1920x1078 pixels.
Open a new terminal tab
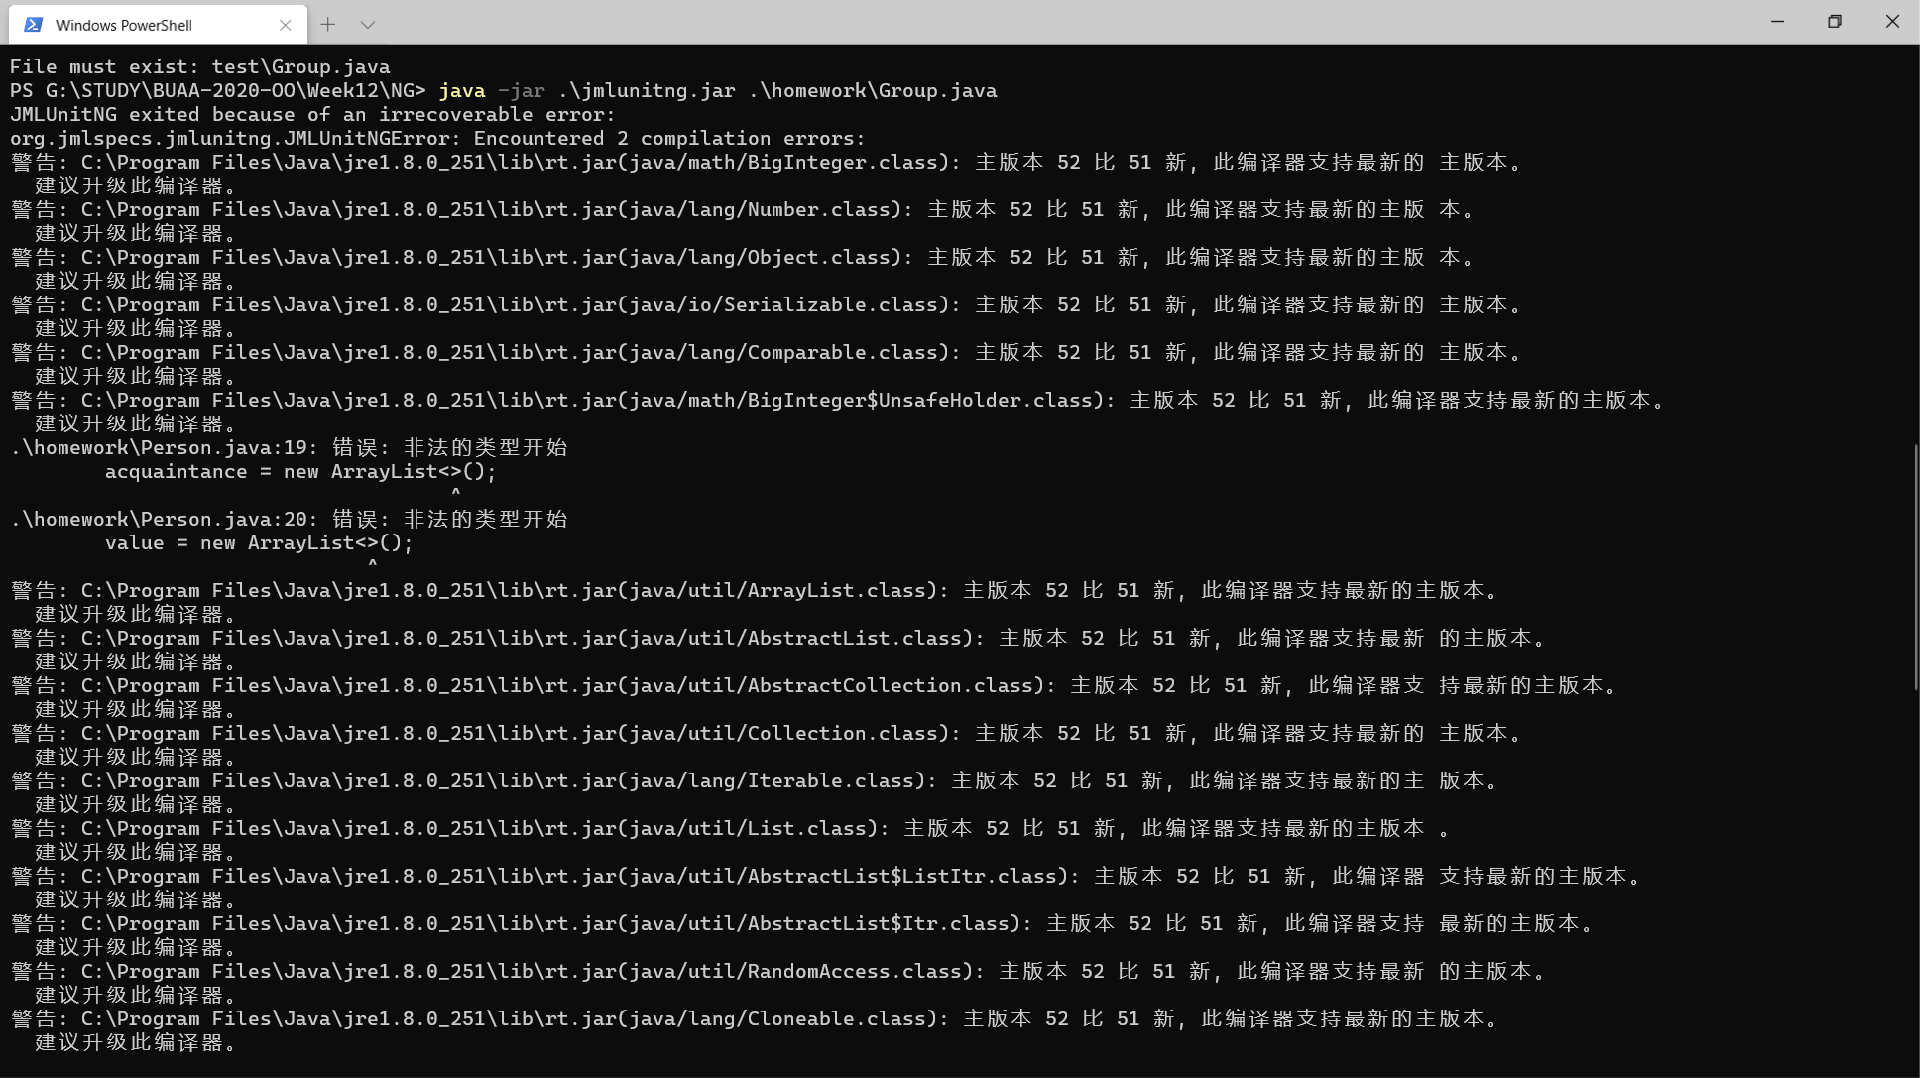(x=328, y=24)
